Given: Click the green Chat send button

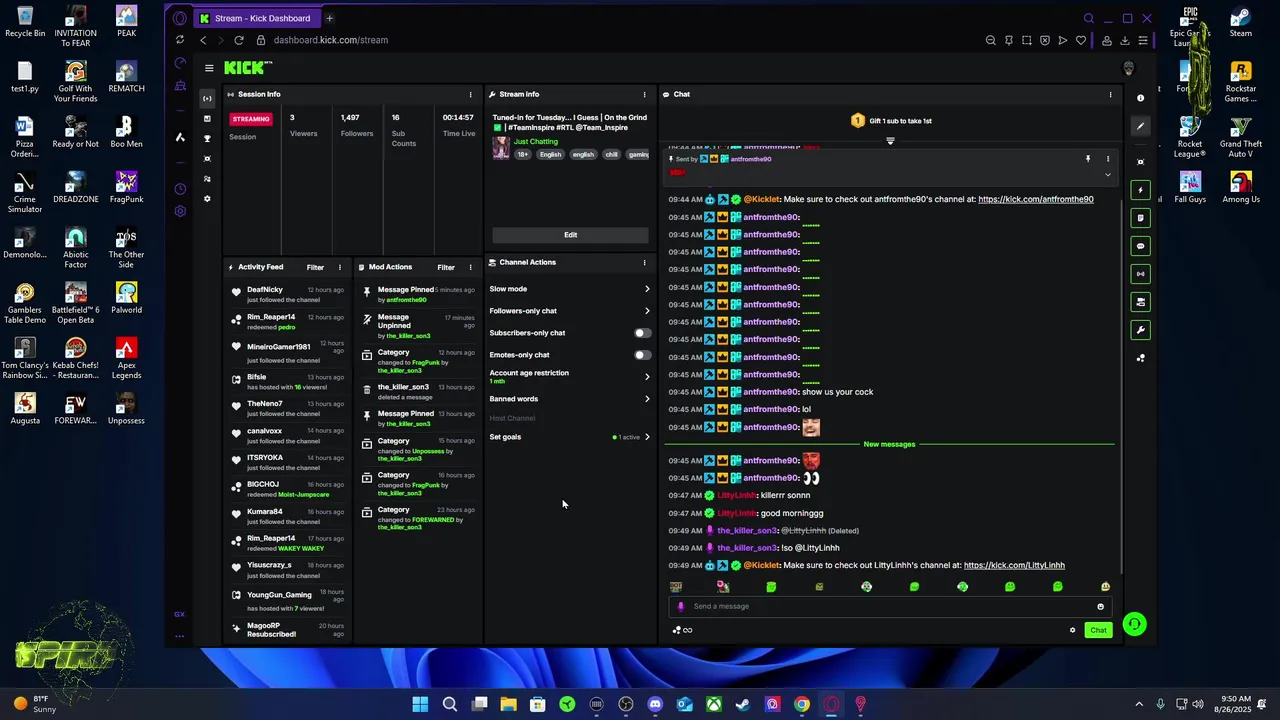Looking at the screenshot, I should click(x=1098, y=630).
